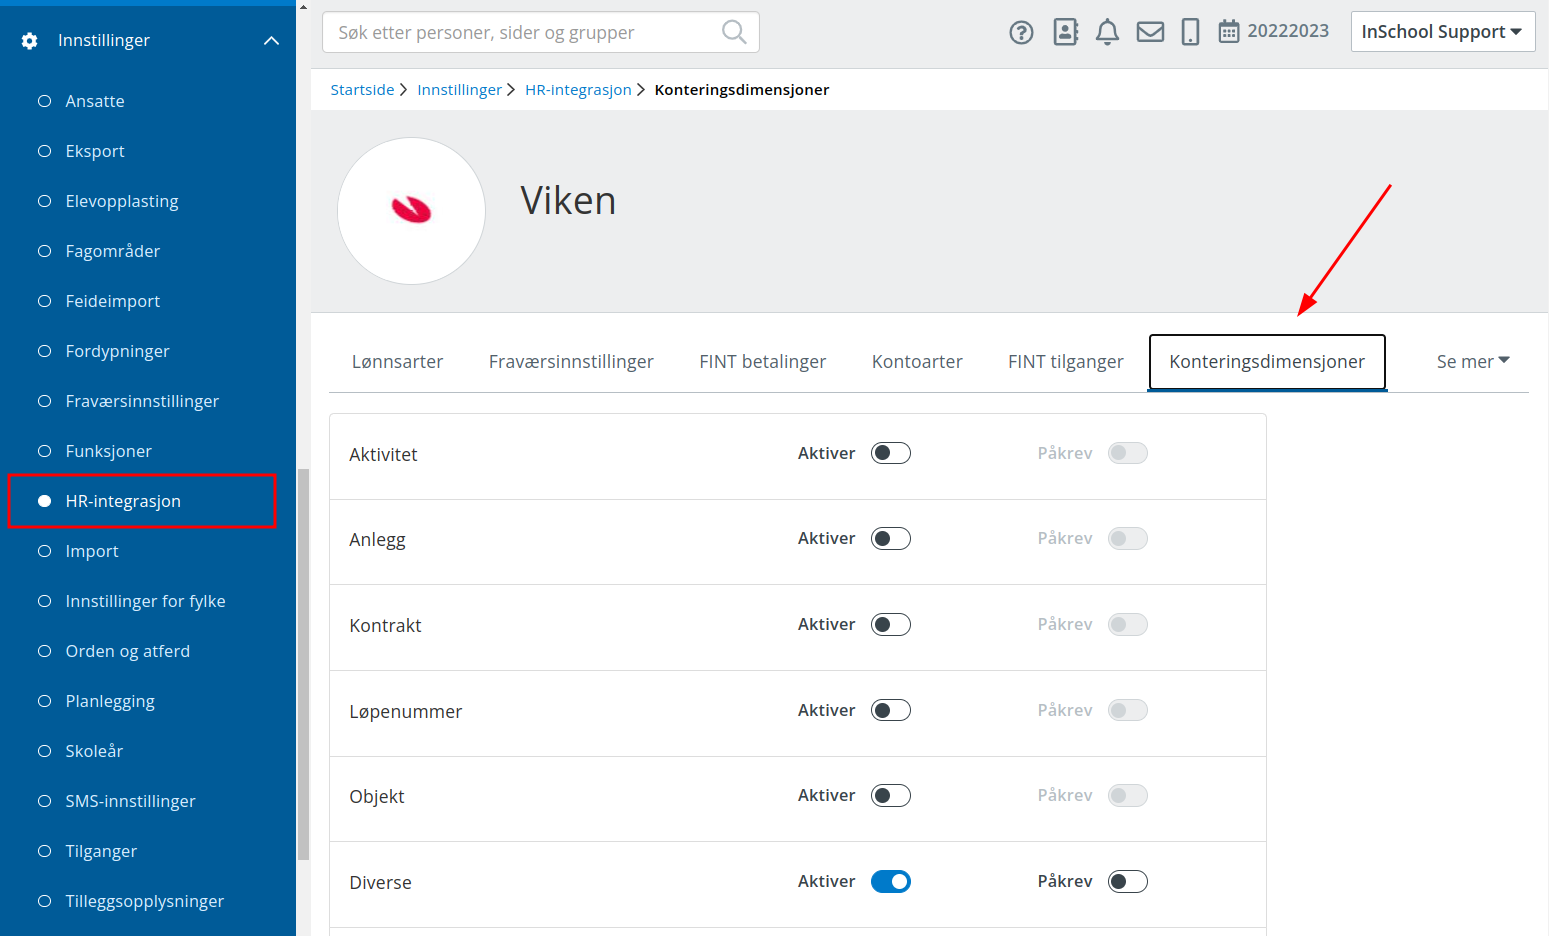Open the notifications bell icon
This screenshot has height=936, width=1549.
pyautogui.click(x=1107, y=33)
